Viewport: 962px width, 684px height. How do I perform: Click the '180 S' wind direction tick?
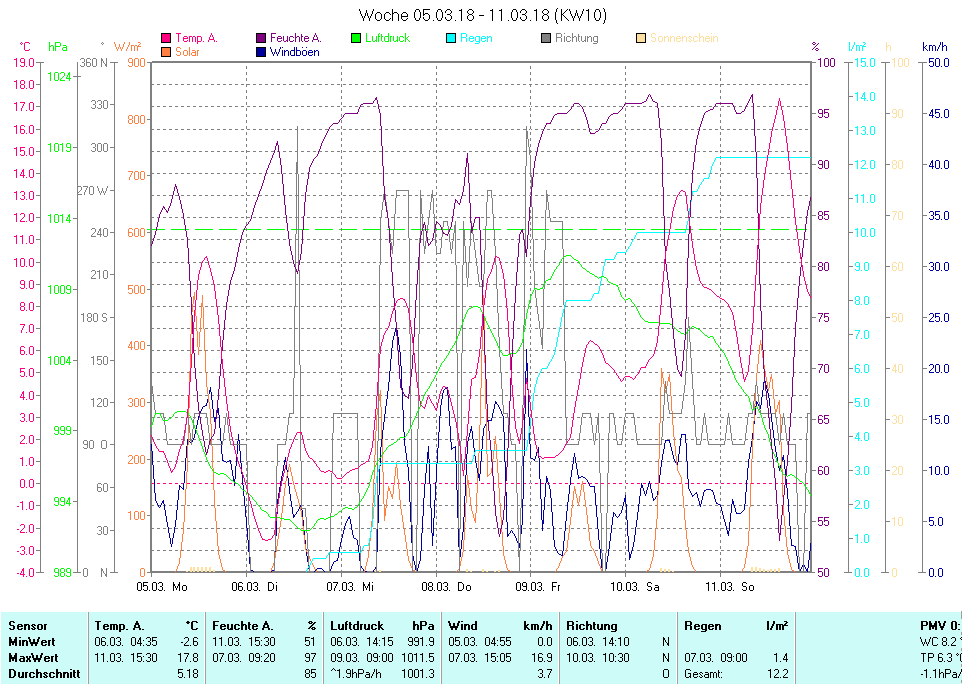94,318
